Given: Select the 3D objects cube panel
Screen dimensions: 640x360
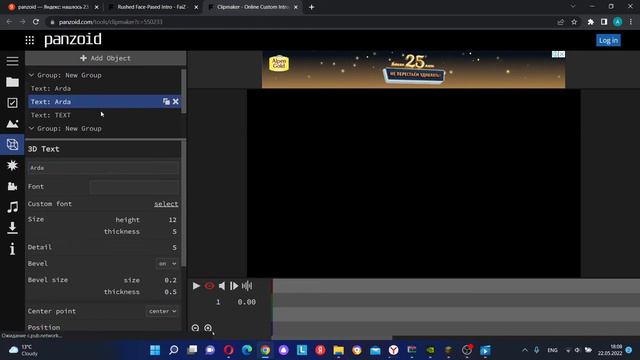Looking at the screenshot, I should point(12,144).
